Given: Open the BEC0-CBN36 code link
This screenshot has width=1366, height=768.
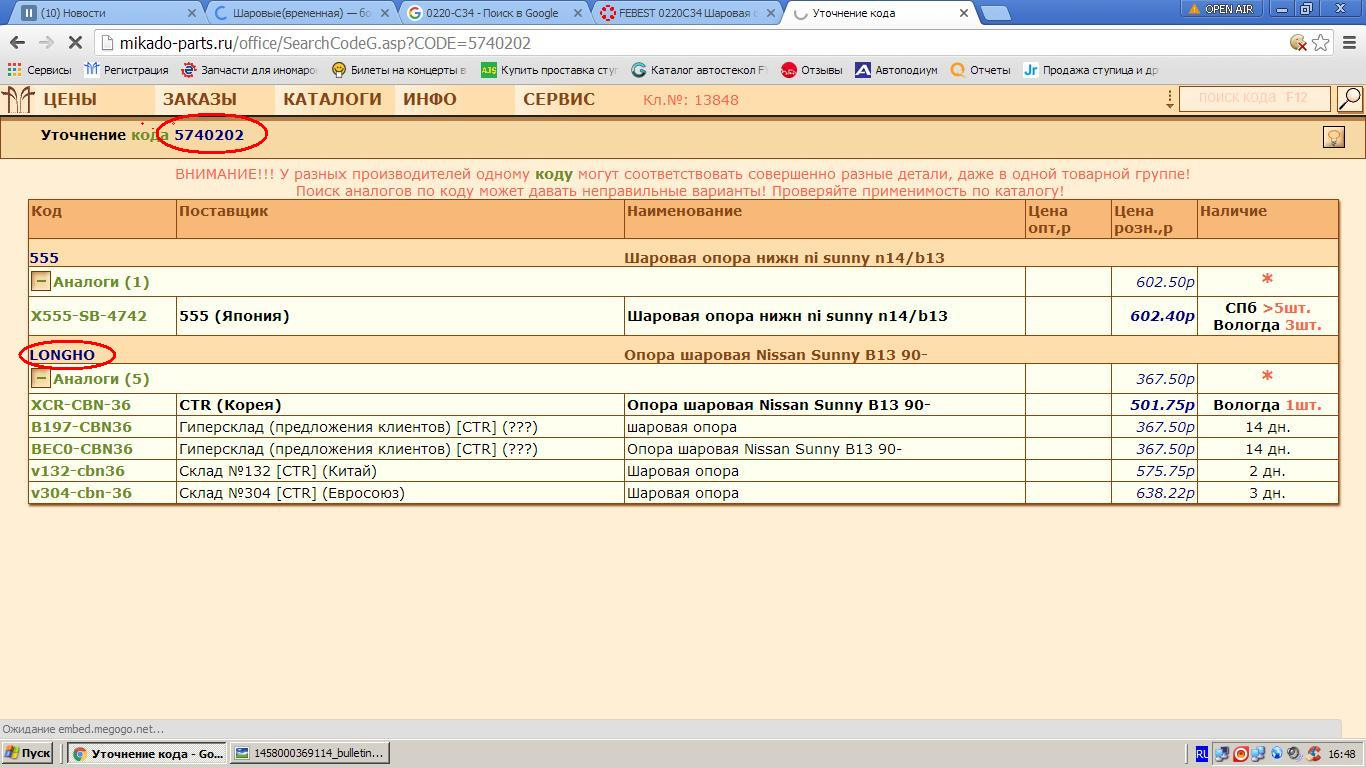Looking at the screenshot, I should pyautogui.click(x=82, y=449).
